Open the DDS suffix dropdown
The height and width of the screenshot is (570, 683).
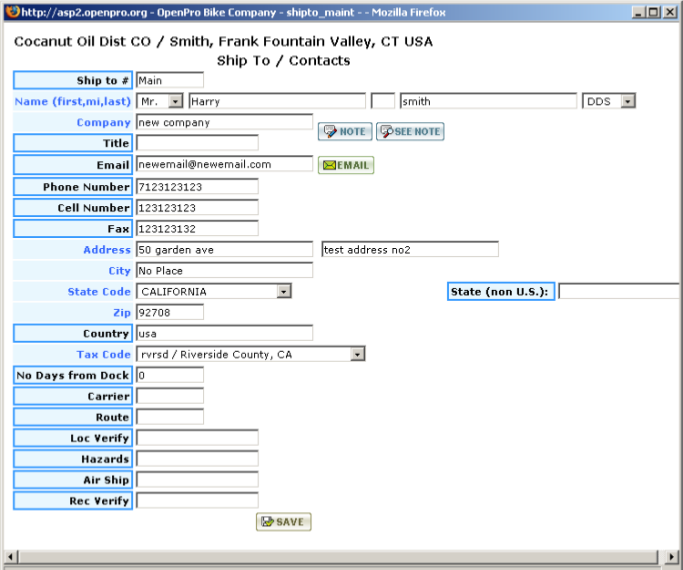click(x=628, y=101)
